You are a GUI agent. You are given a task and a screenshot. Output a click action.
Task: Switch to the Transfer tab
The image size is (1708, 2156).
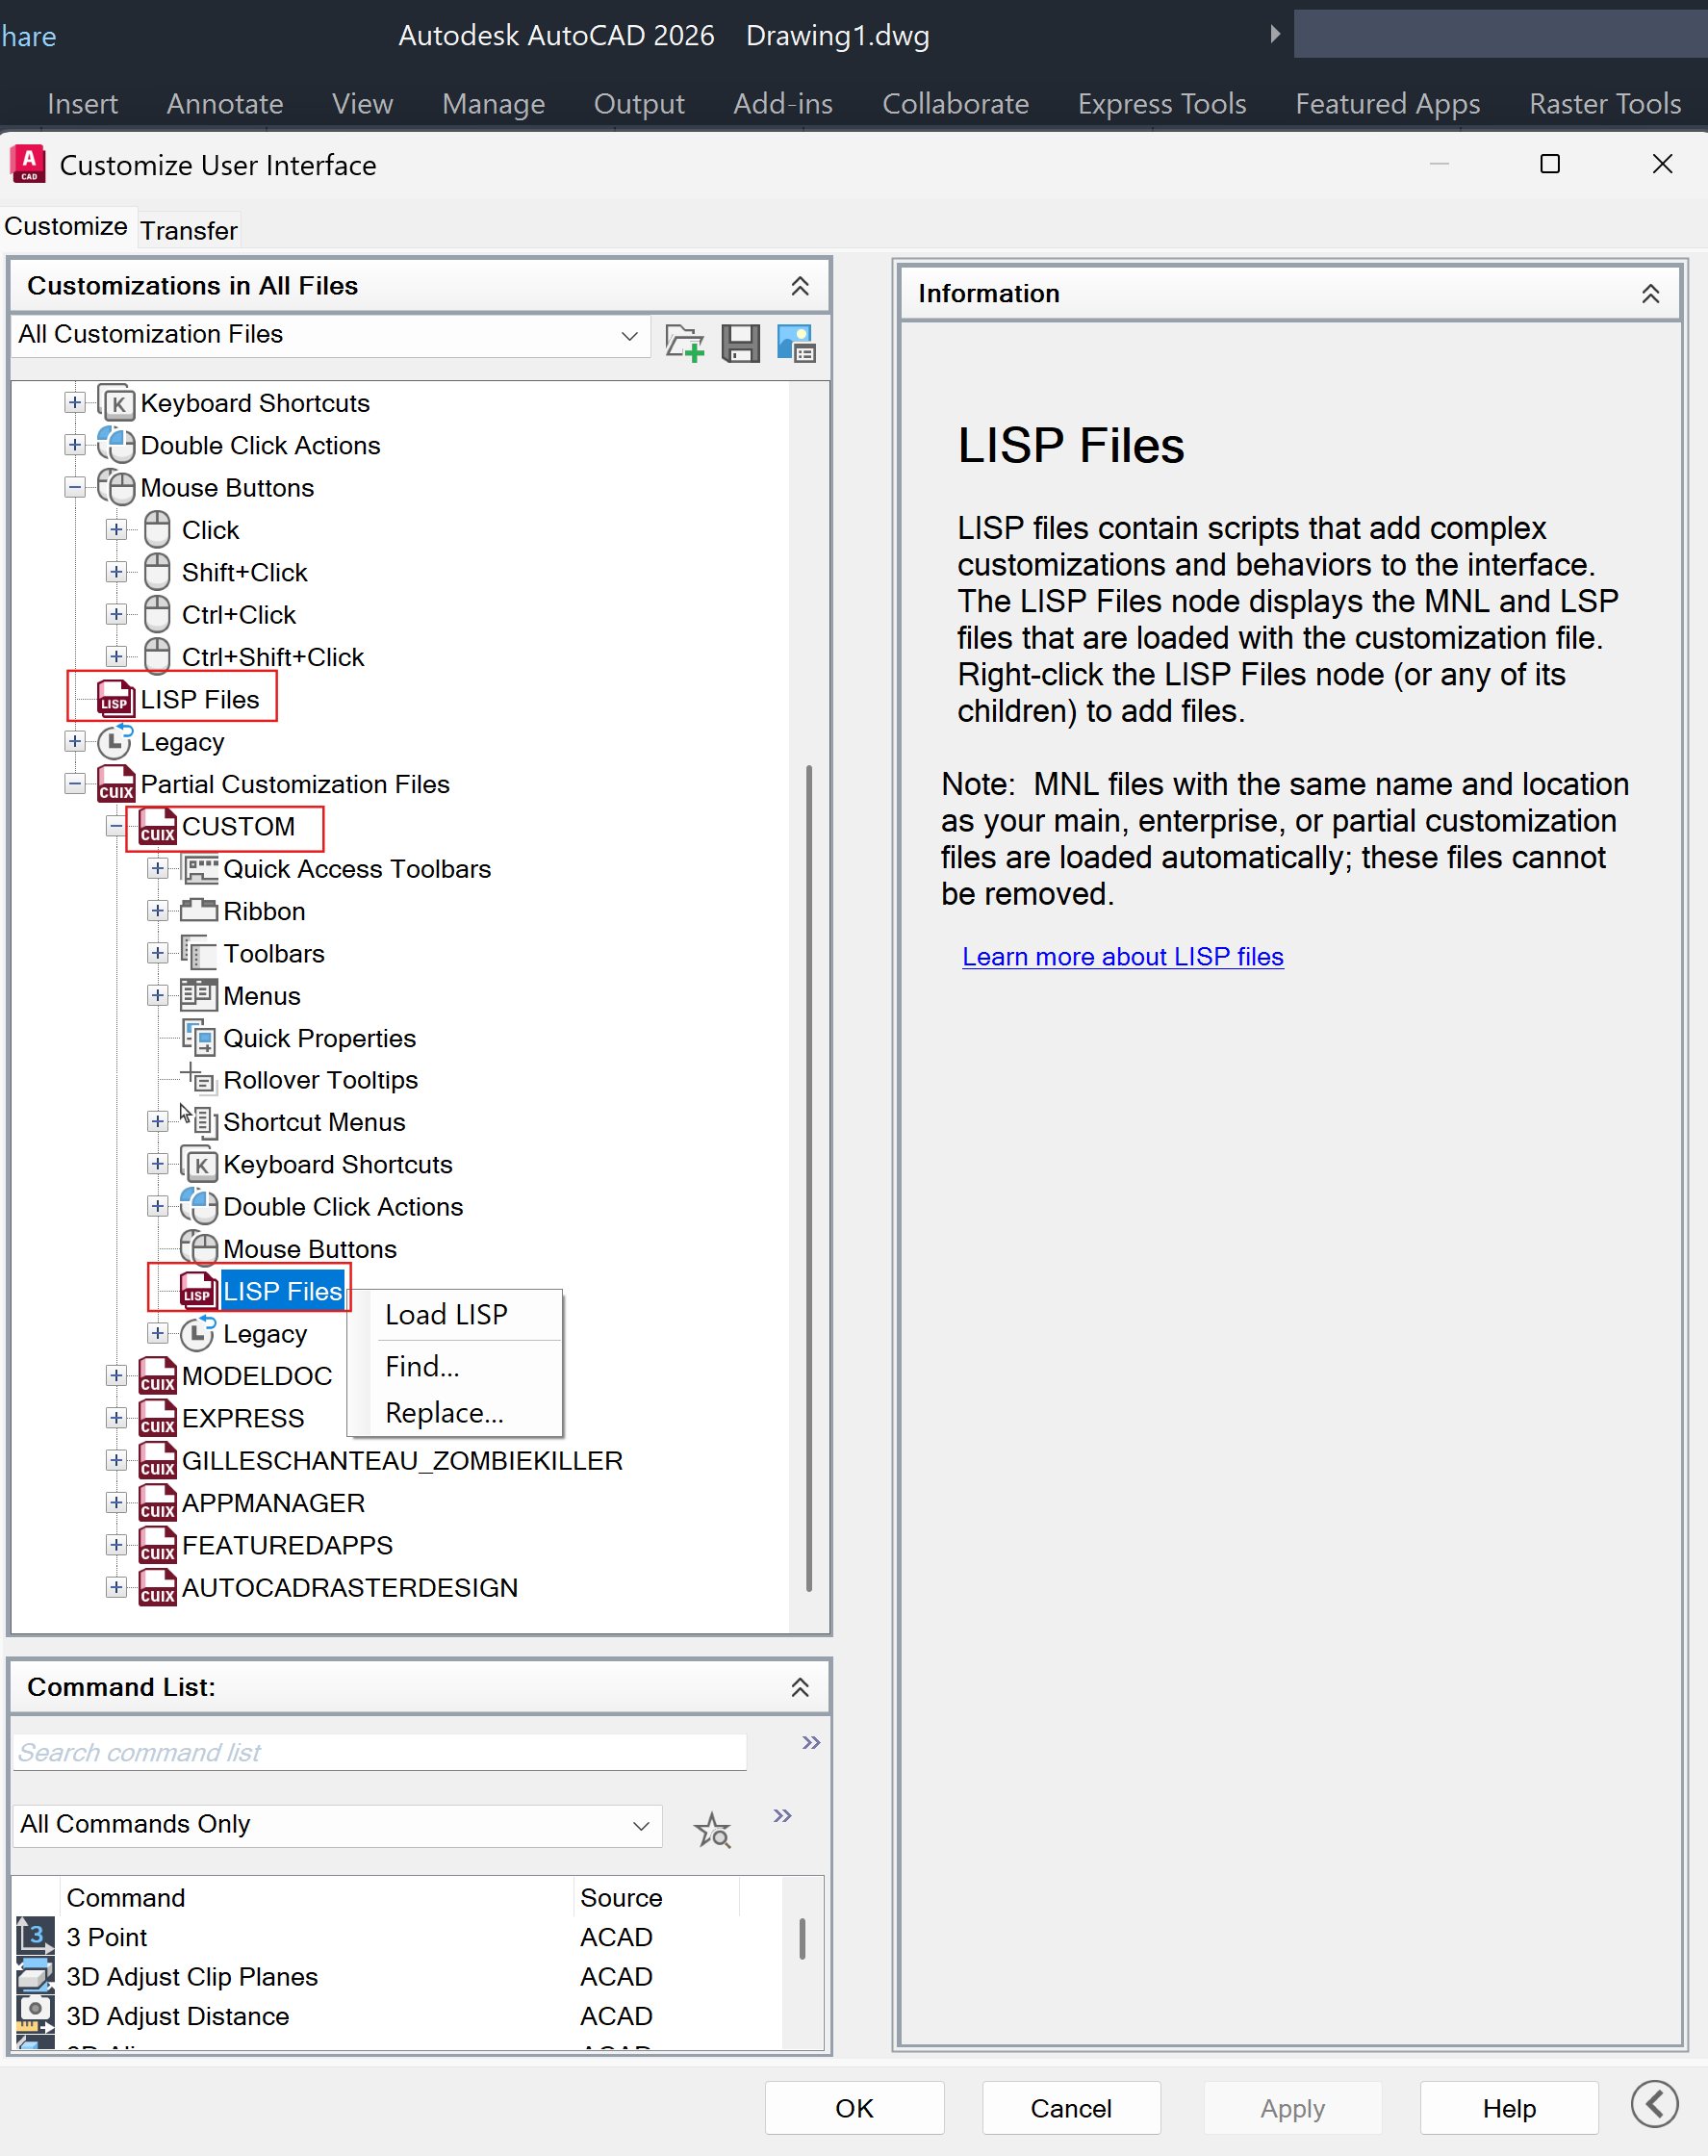[x=188, y=229]
